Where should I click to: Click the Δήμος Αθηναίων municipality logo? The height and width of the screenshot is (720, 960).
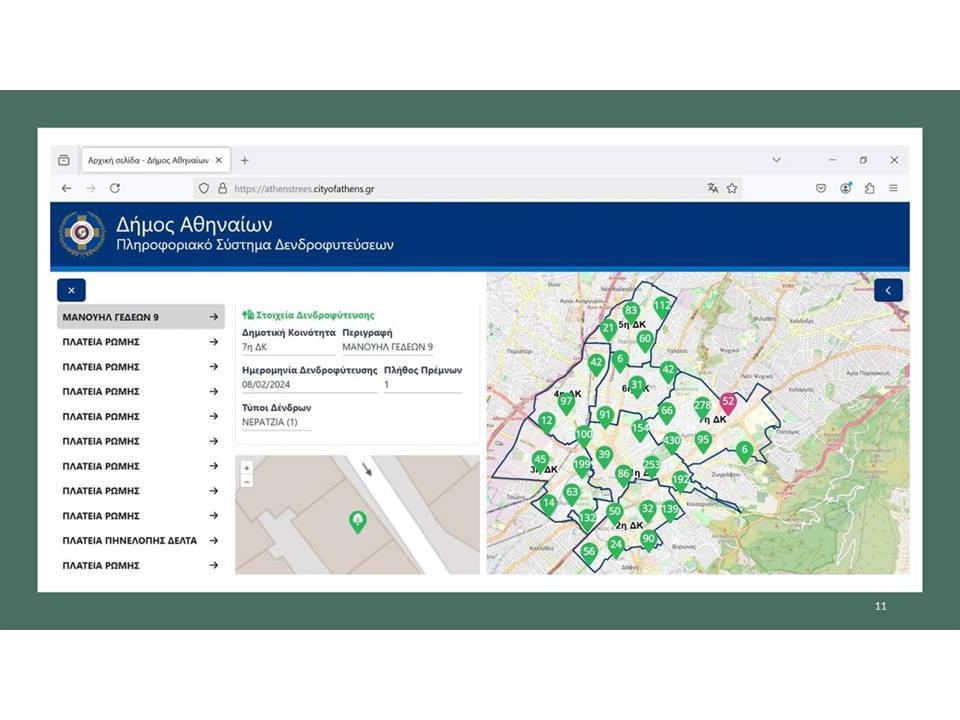coord(81,233)
